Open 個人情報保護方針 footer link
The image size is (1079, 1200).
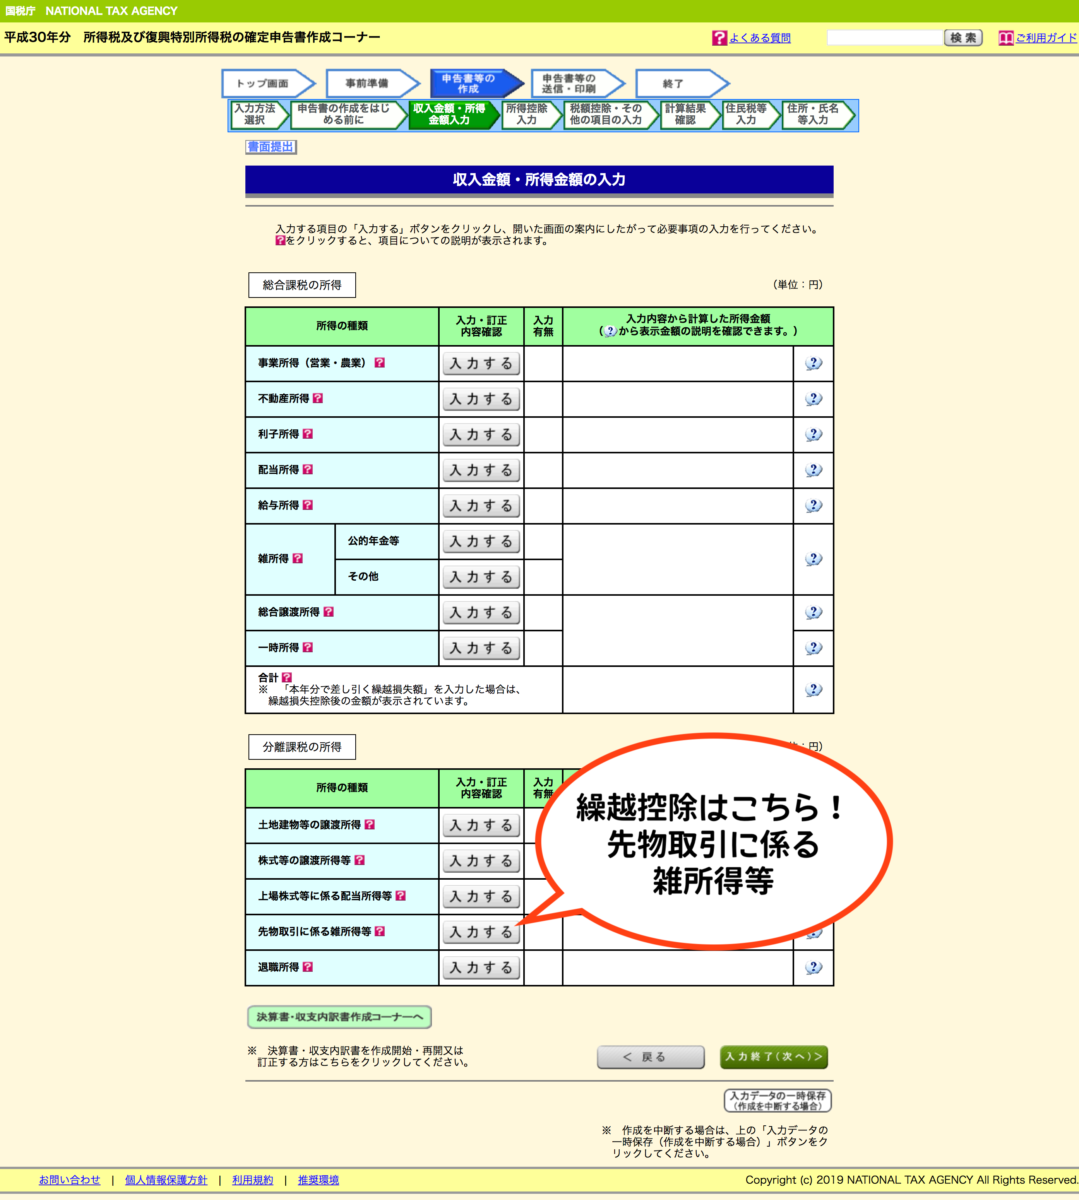pos(166,1180)
